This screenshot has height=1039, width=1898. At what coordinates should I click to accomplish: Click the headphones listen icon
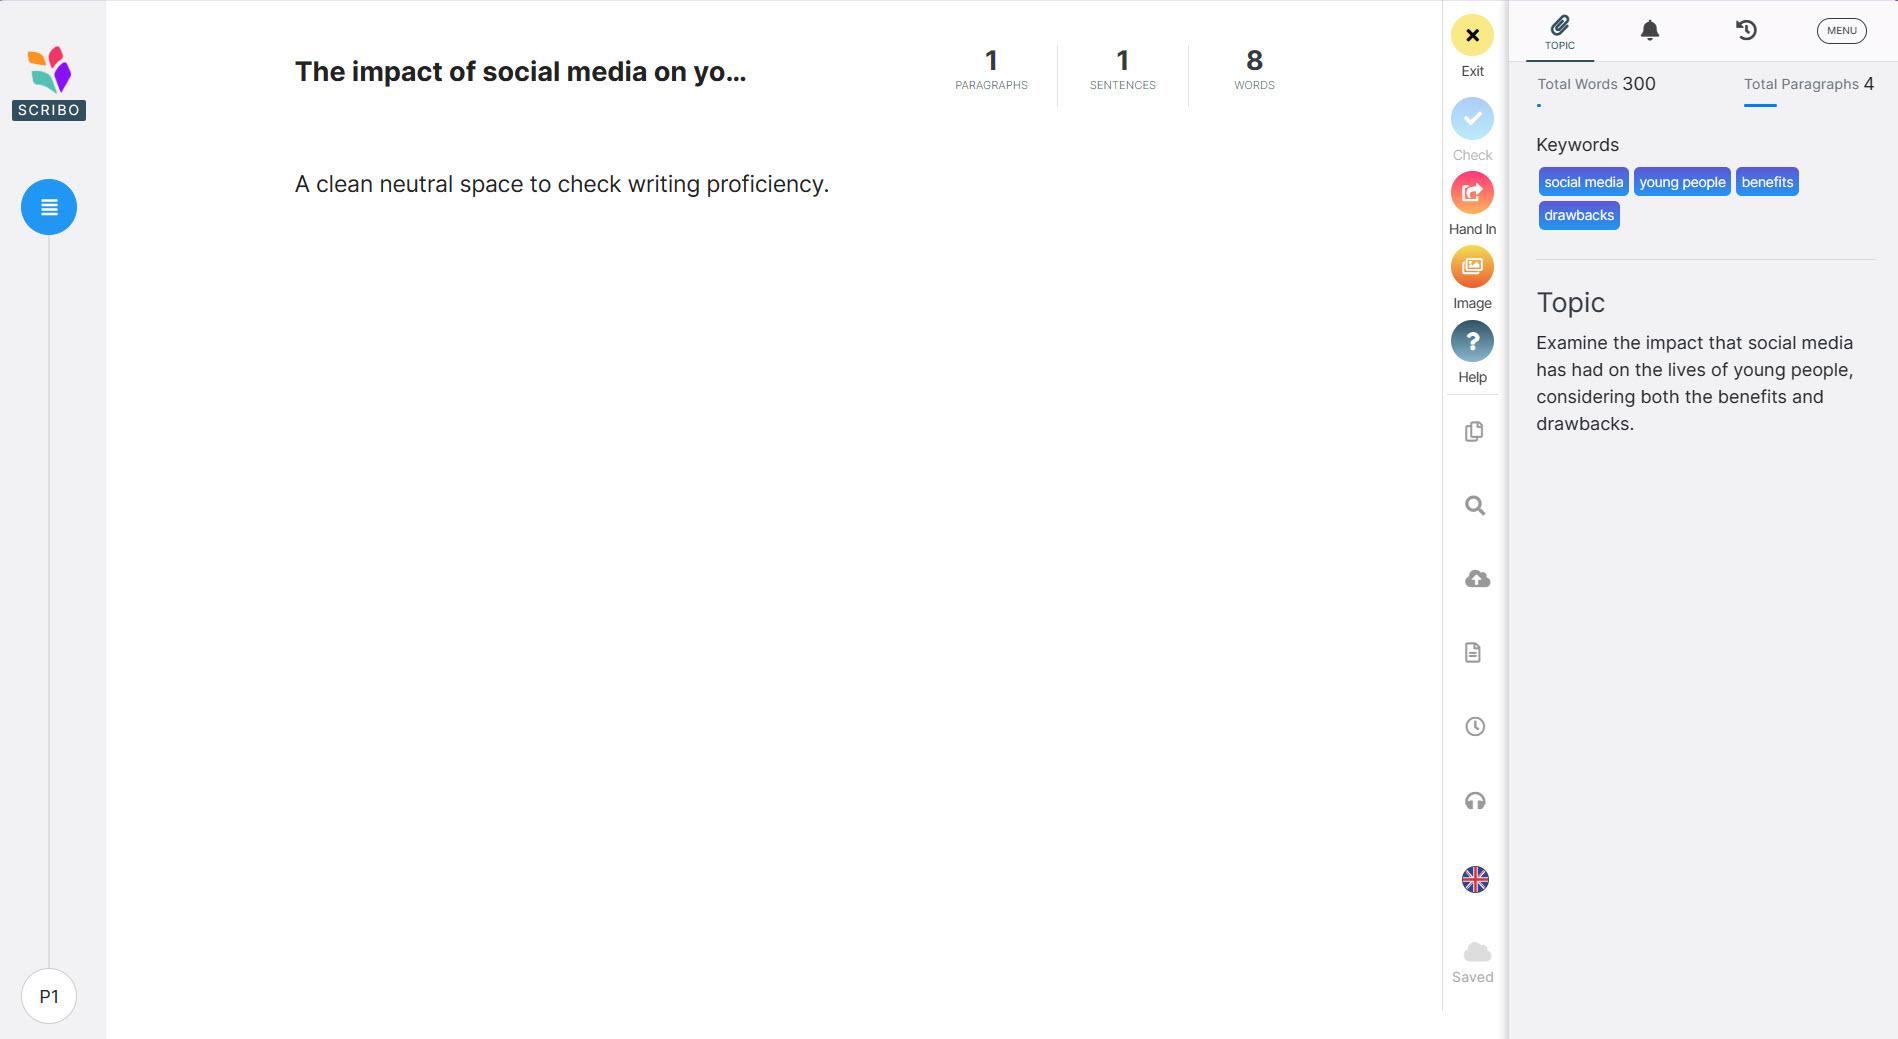(1474, 801)
